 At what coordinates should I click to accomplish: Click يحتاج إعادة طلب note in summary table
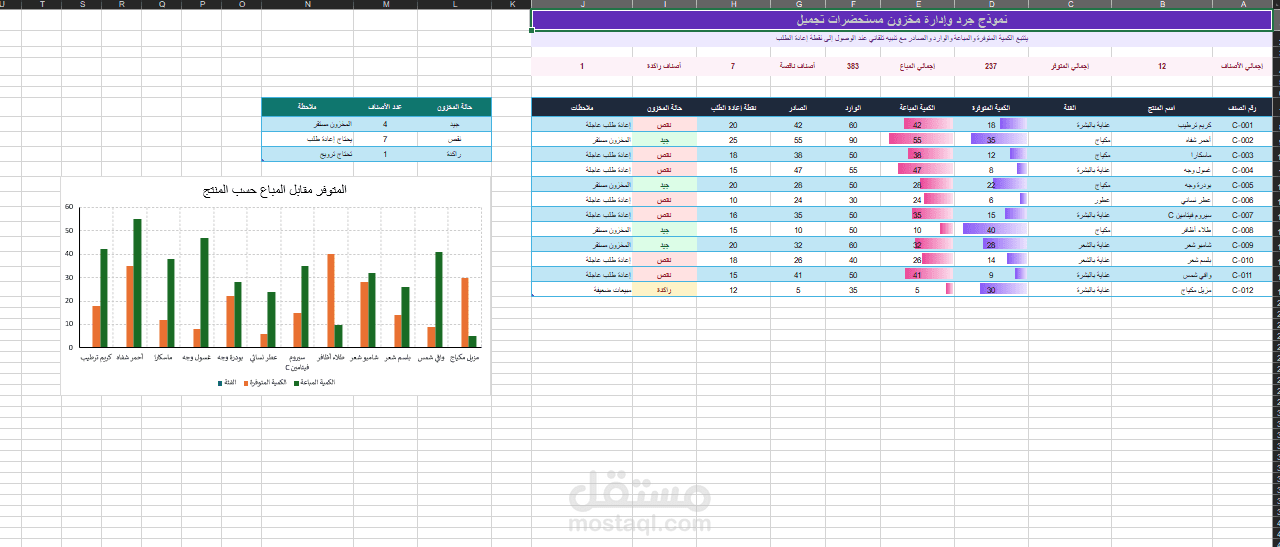click(307, 139)
